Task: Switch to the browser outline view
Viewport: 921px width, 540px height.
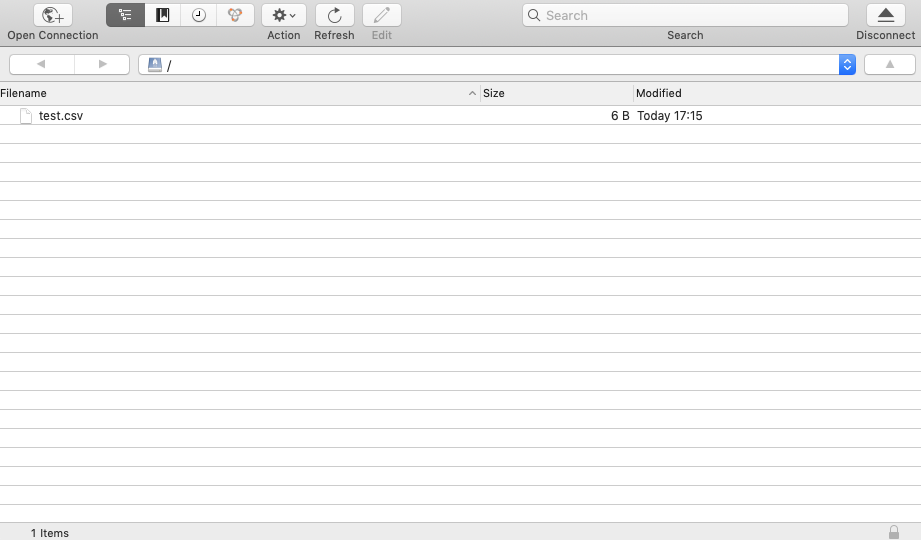Action: click(125, 15)
